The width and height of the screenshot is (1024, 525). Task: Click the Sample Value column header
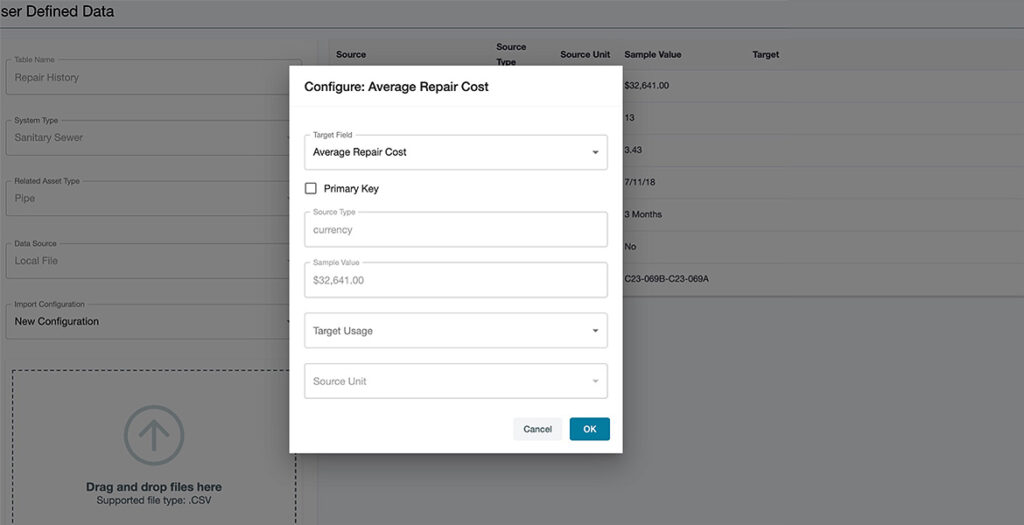652,54
